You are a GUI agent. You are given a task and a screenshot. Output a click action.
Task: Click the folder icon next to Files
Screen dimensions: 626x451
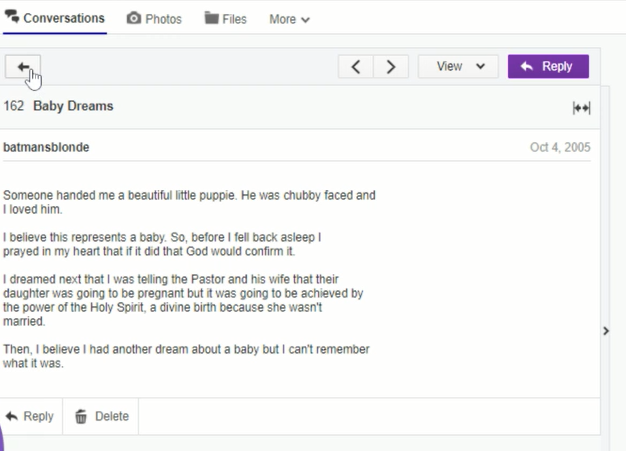pyautogui.click(x=212, y=18)
